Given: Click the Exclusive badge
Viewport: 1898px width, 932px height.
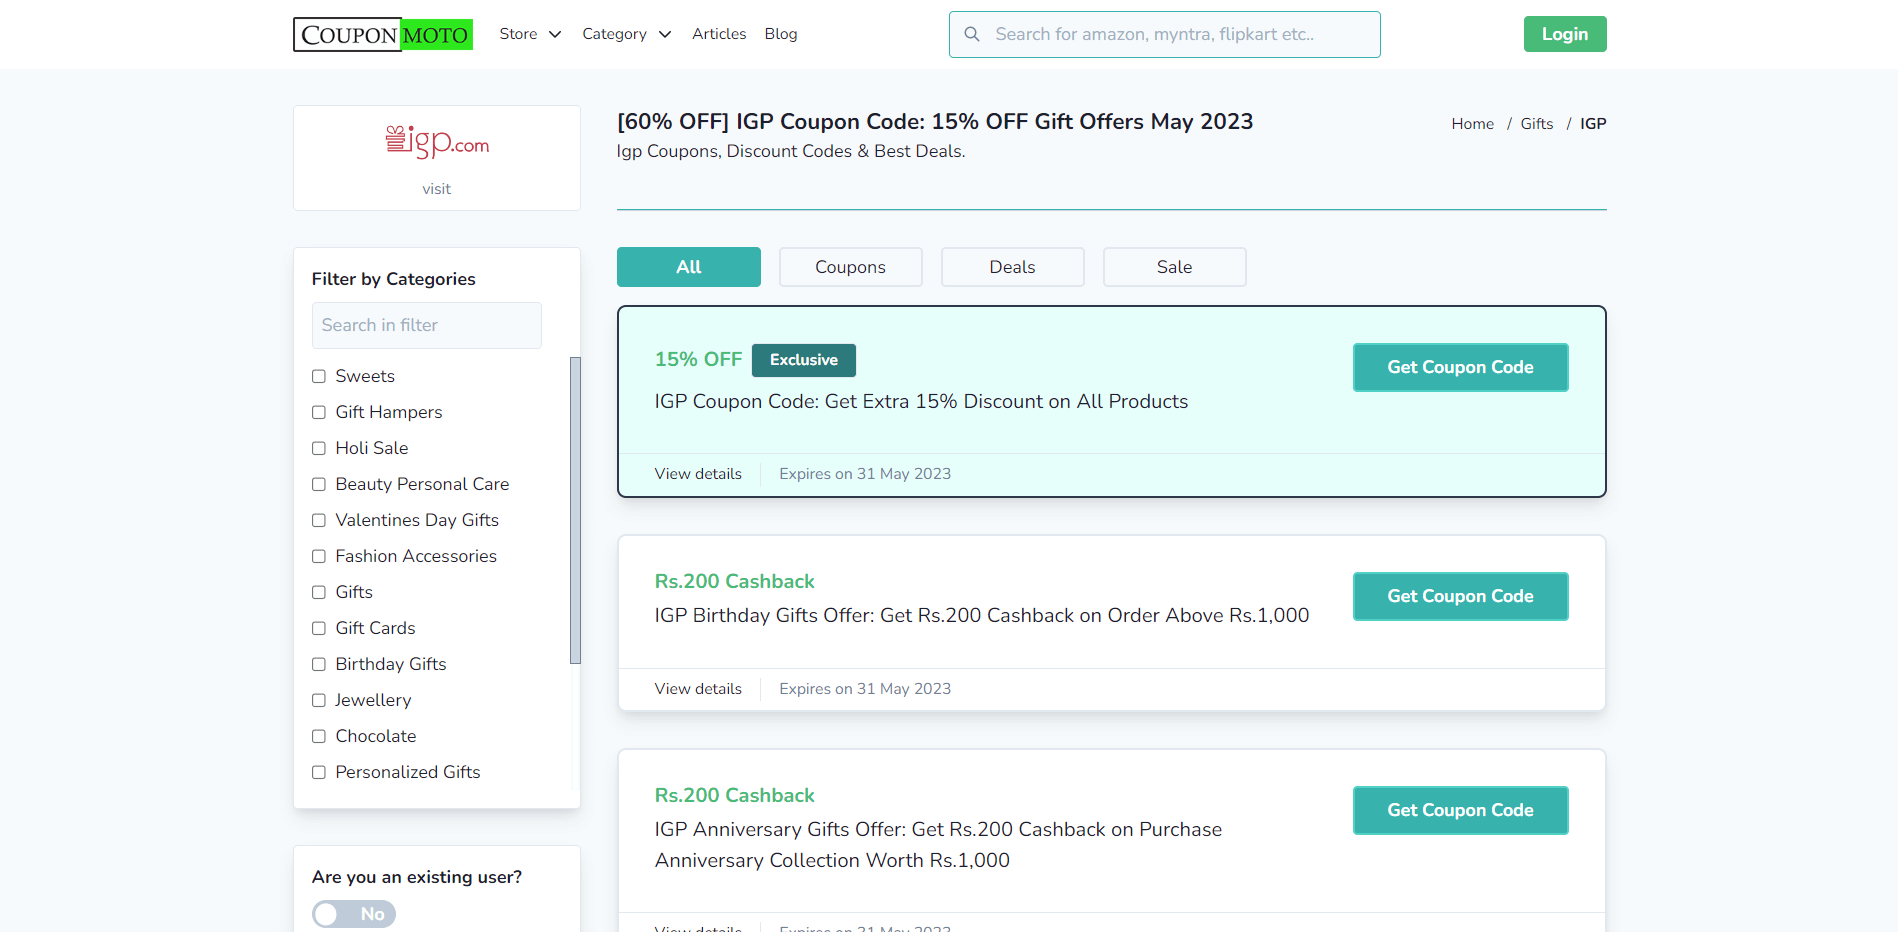Looking at the screenshot, I should (804, 360).
